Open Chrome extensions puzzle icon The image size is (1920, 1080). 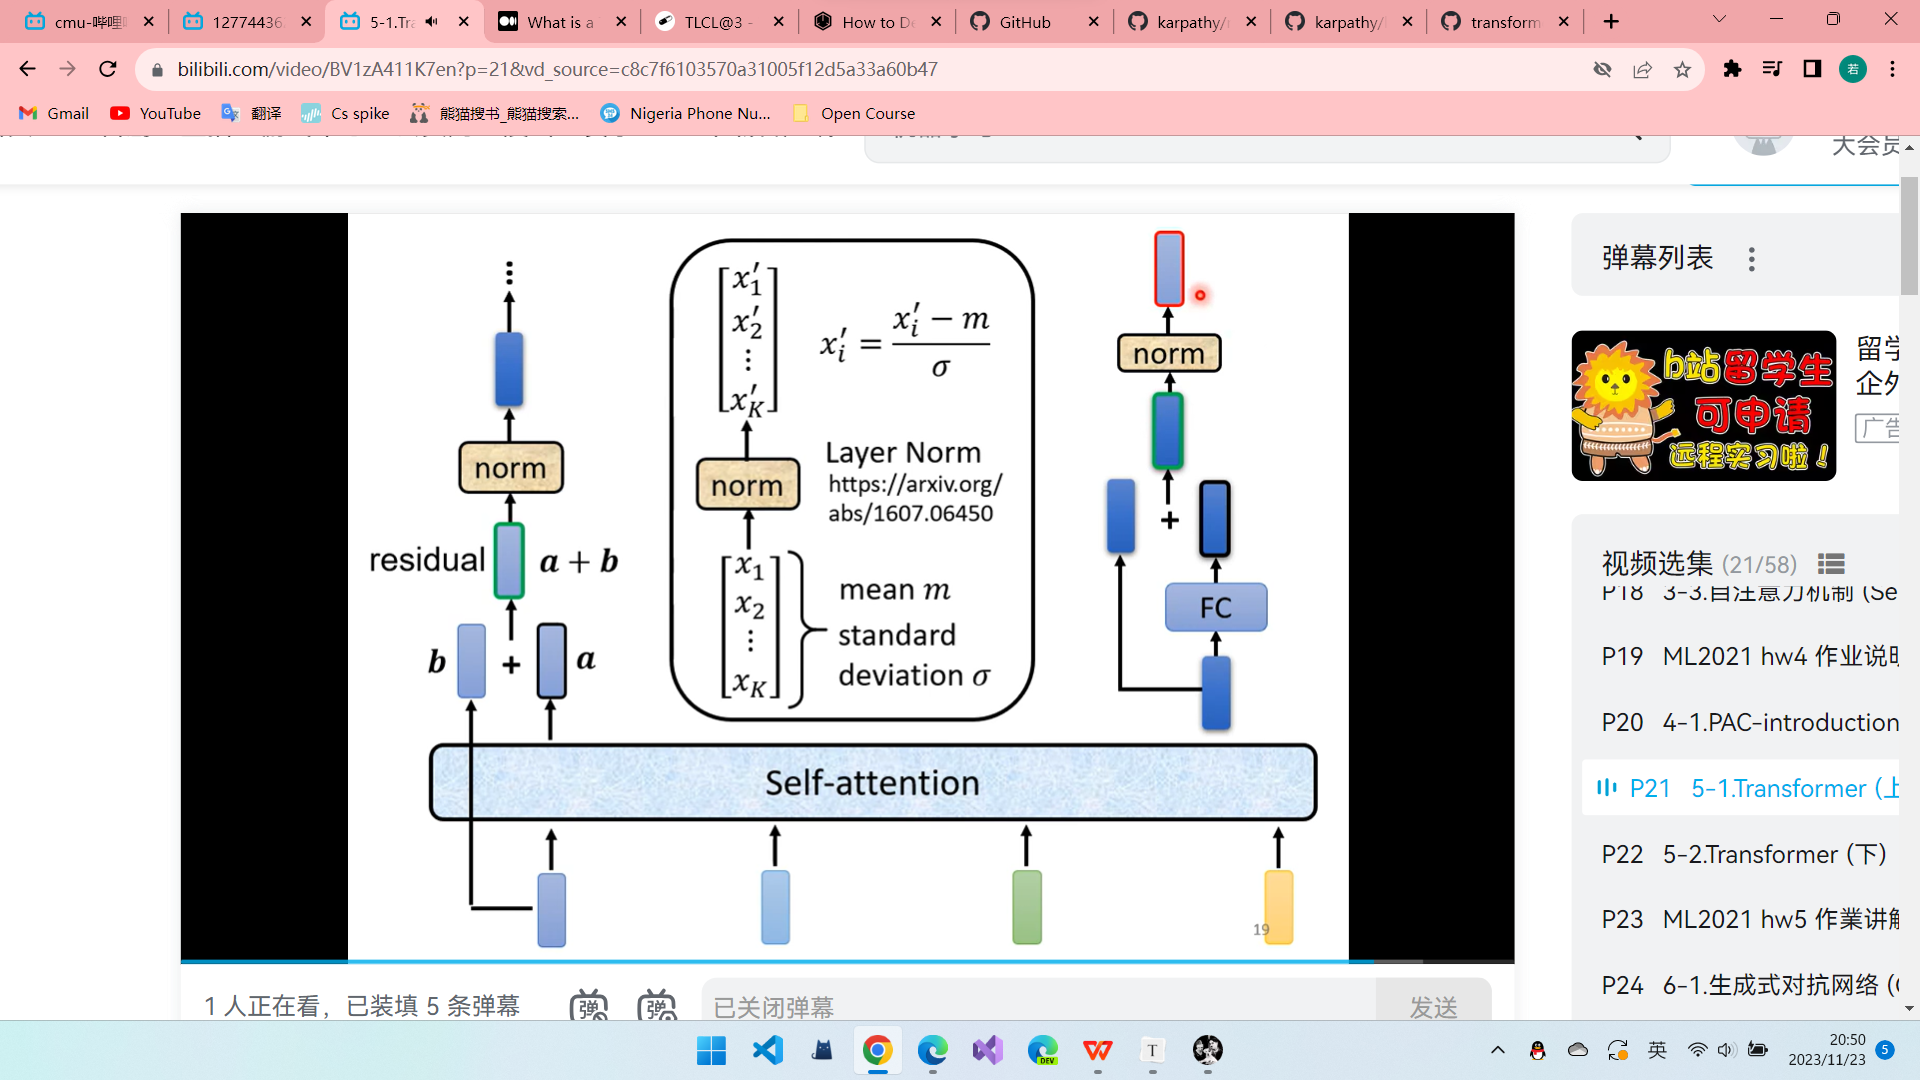1732,69
